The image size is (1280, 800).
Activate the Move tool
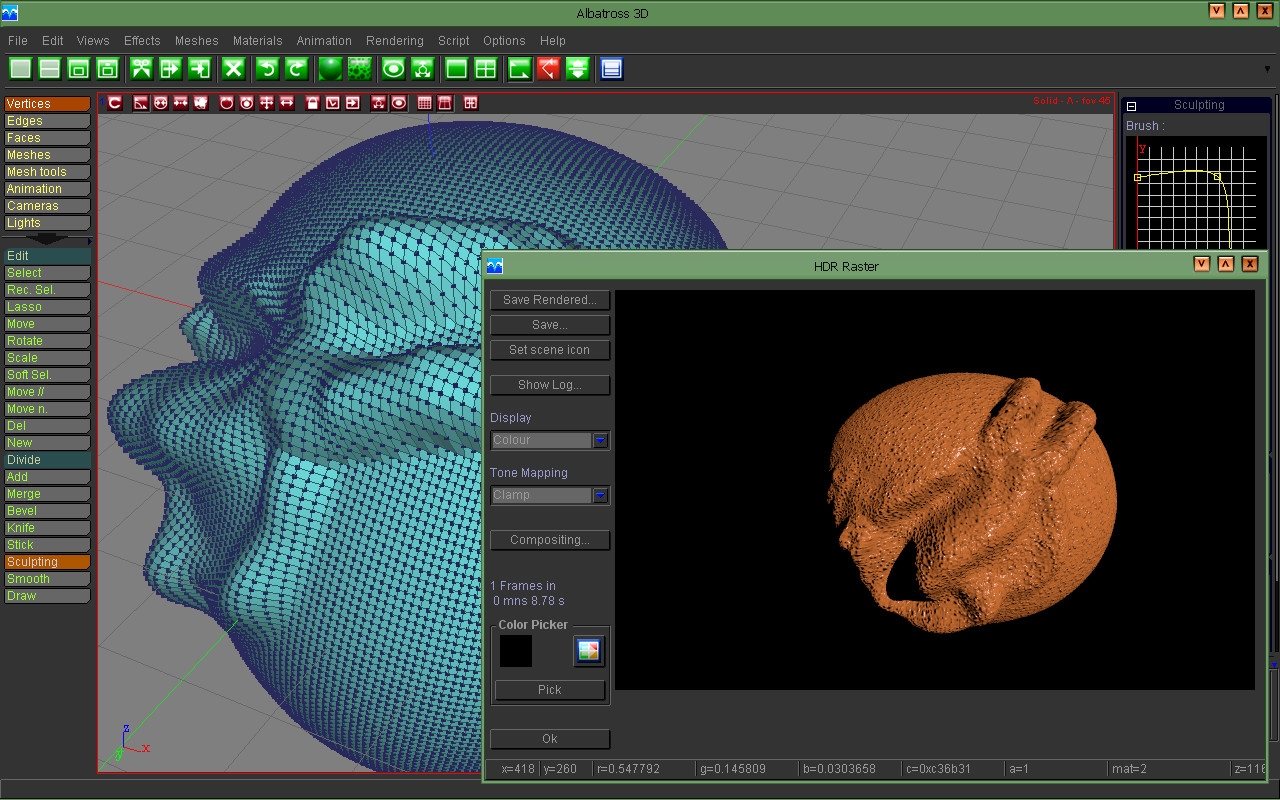(47, 324)
